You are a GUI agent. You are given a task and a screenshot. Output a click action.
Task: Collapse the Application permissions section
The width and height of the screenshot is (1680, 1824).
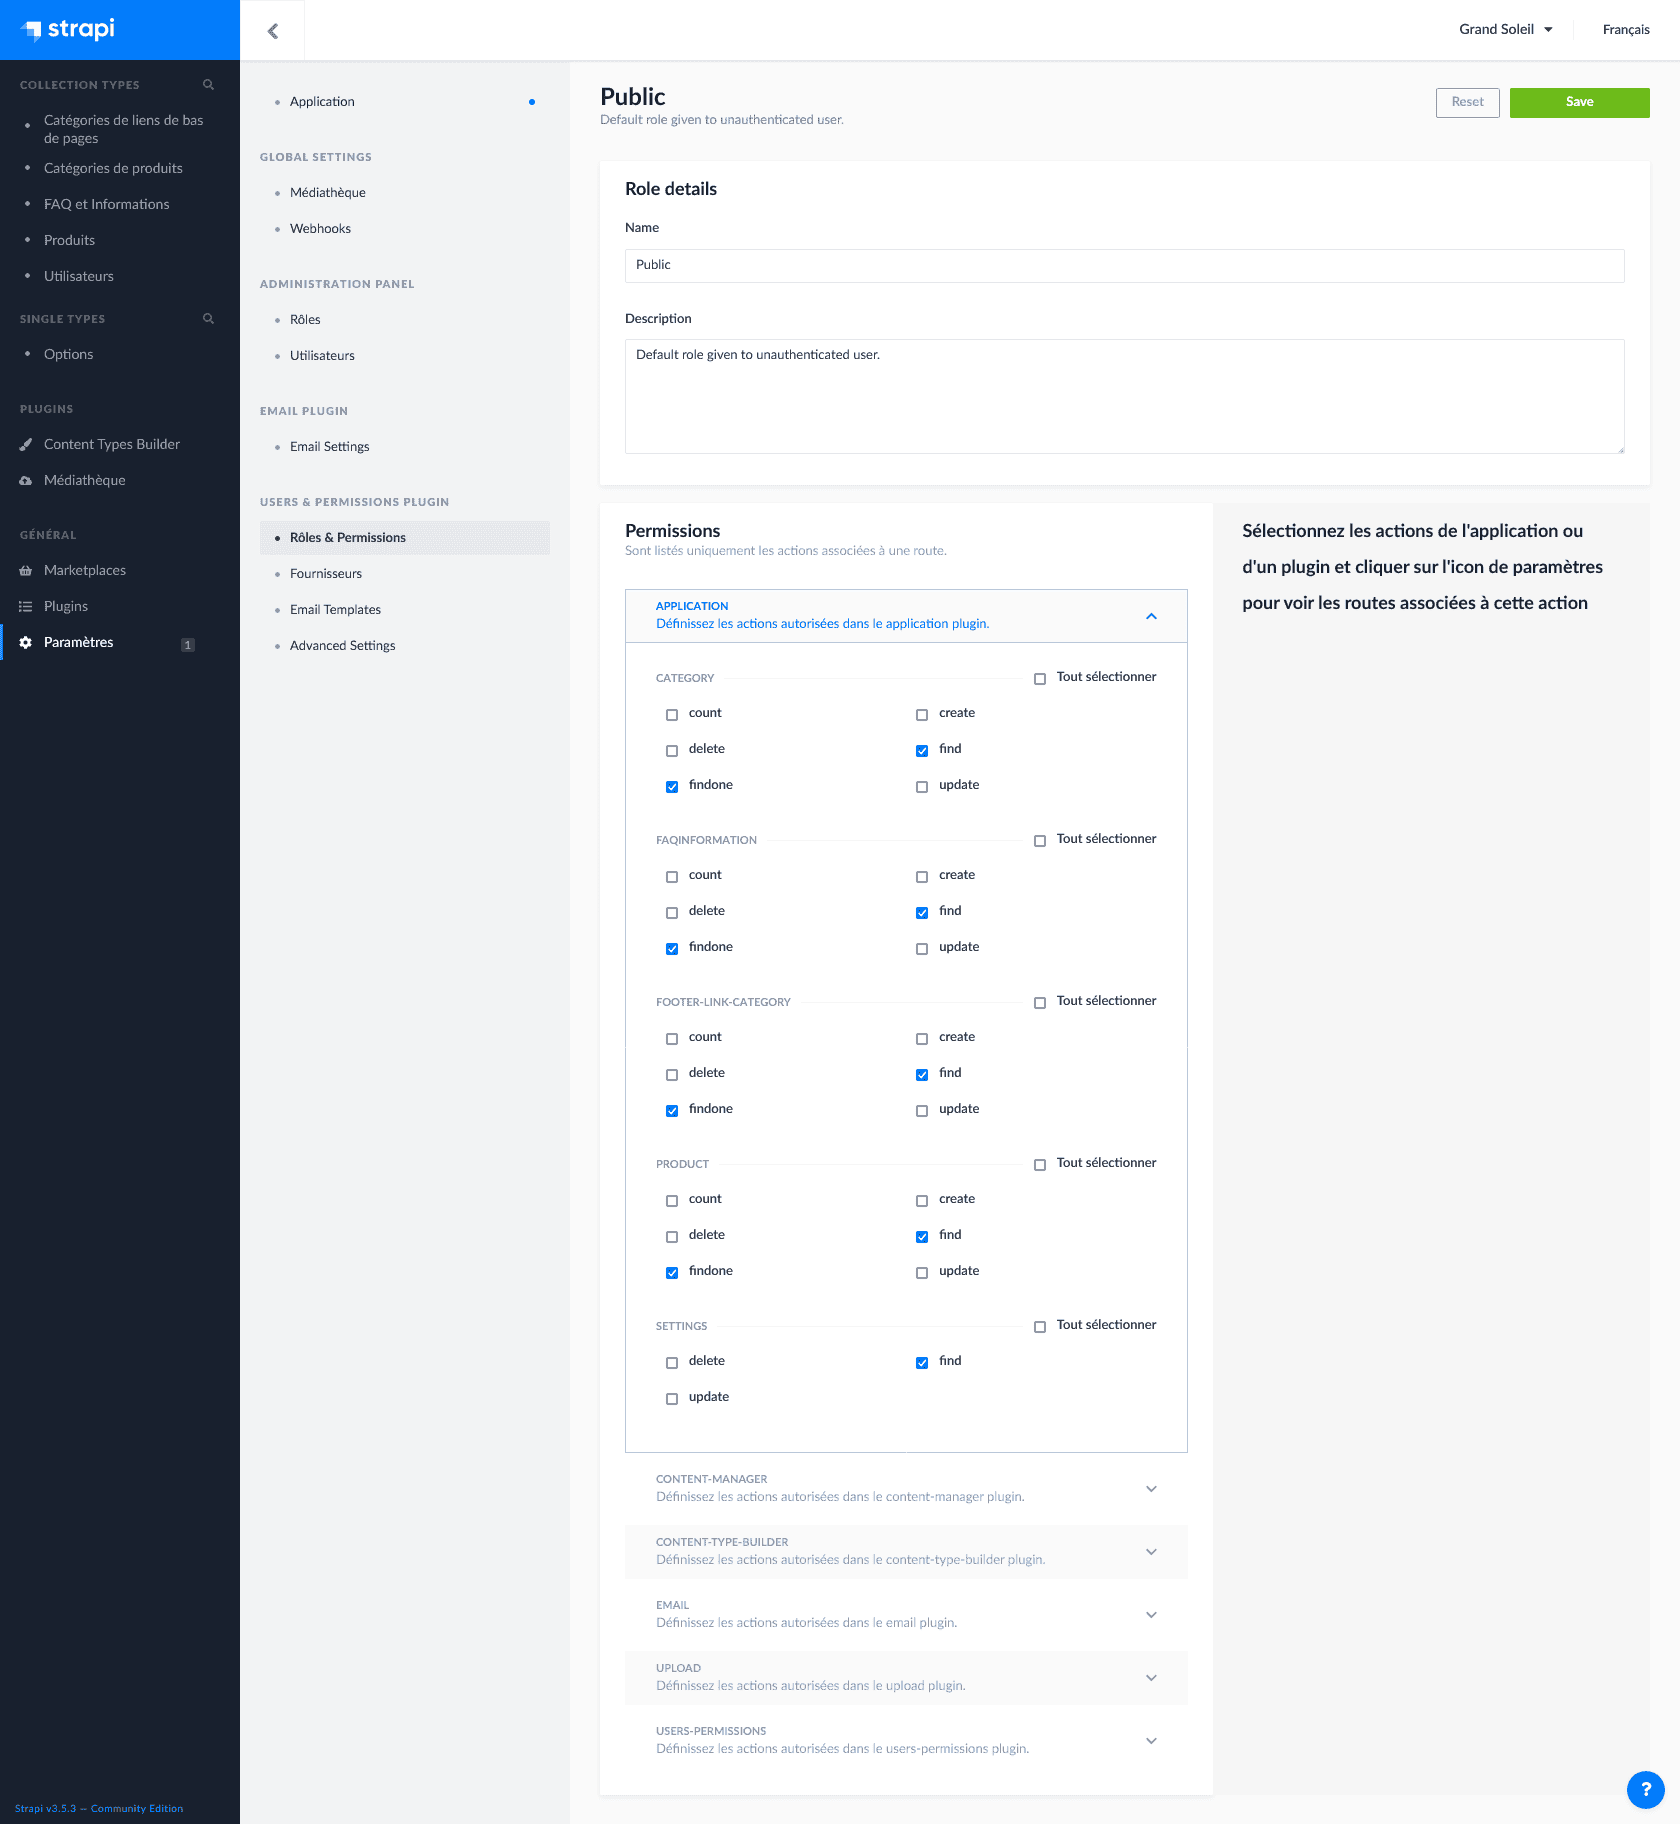pyautogui.click(x=1151, y=616)
